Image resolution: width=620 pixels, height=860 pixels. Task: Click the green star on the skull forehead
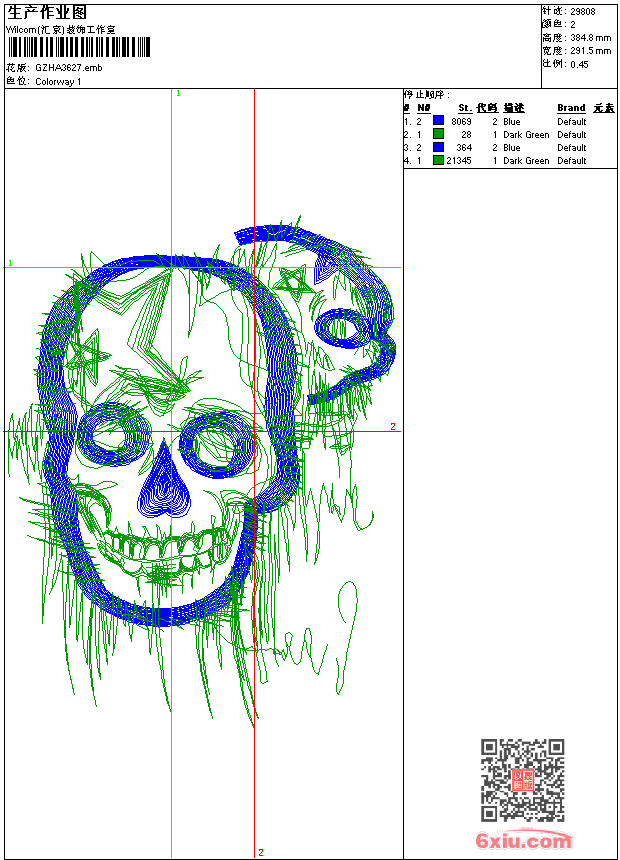[85, 352]
